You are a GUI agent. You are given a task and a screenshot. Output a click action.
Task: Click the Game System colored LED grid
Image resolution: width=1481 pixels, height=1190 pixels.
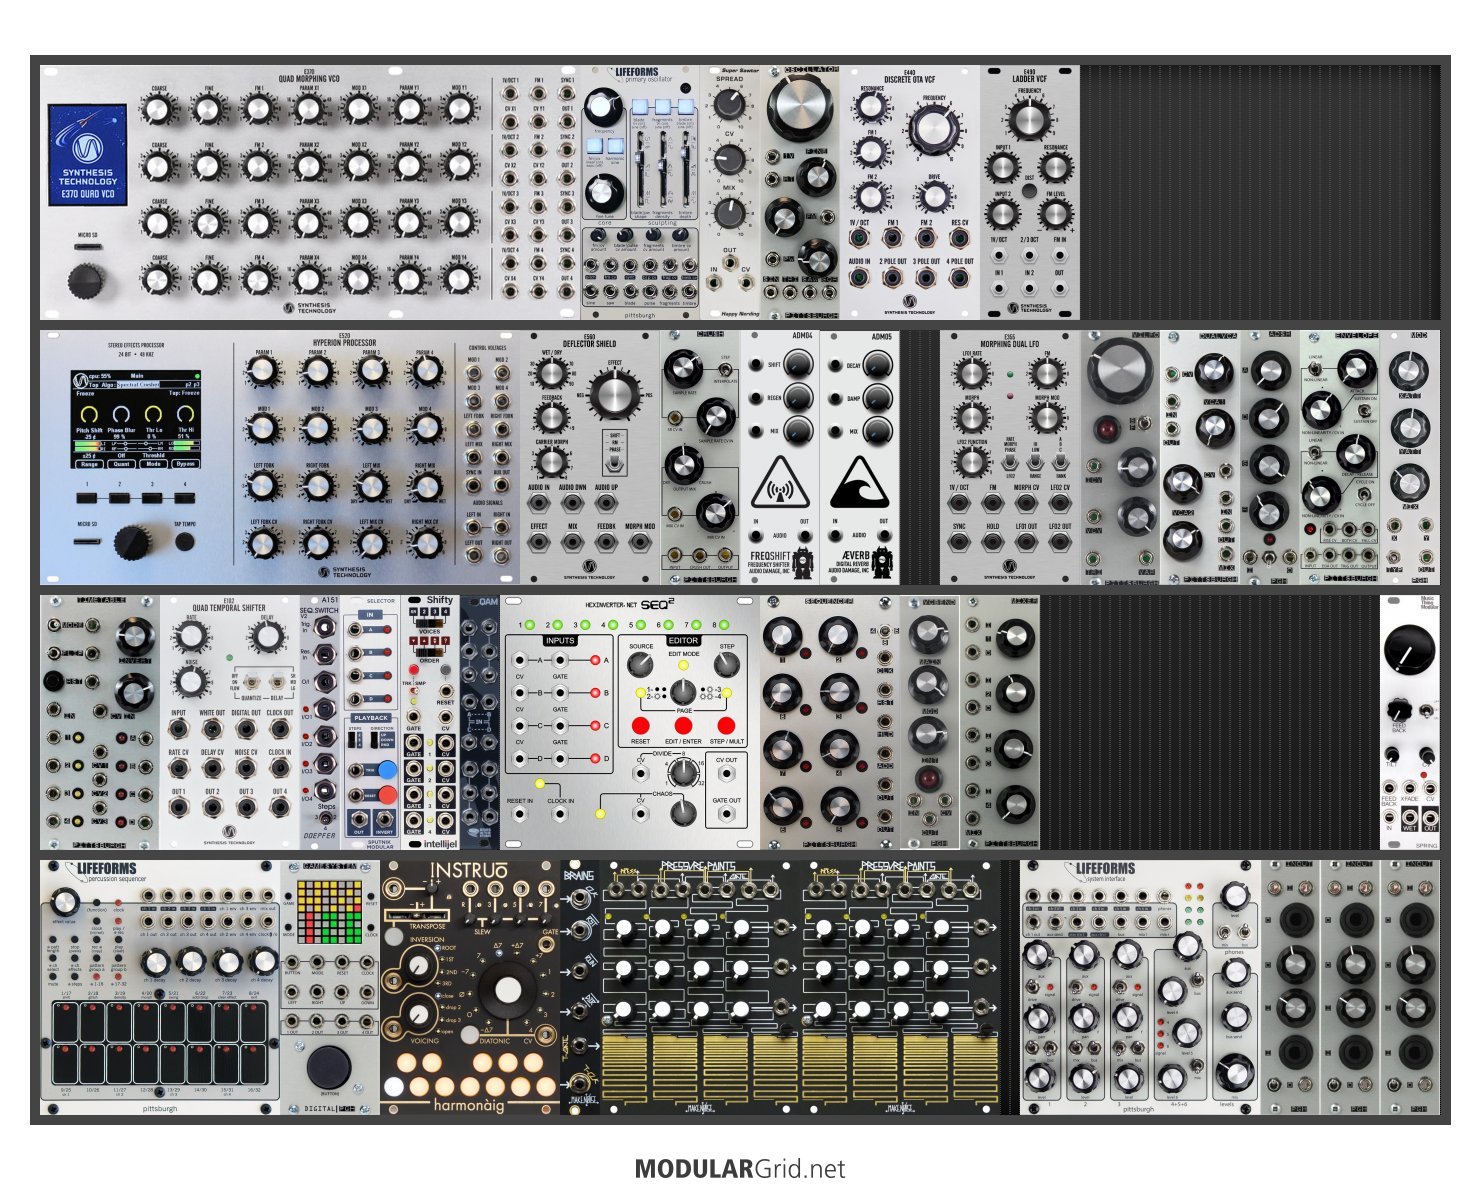click(x=330, y=911)
